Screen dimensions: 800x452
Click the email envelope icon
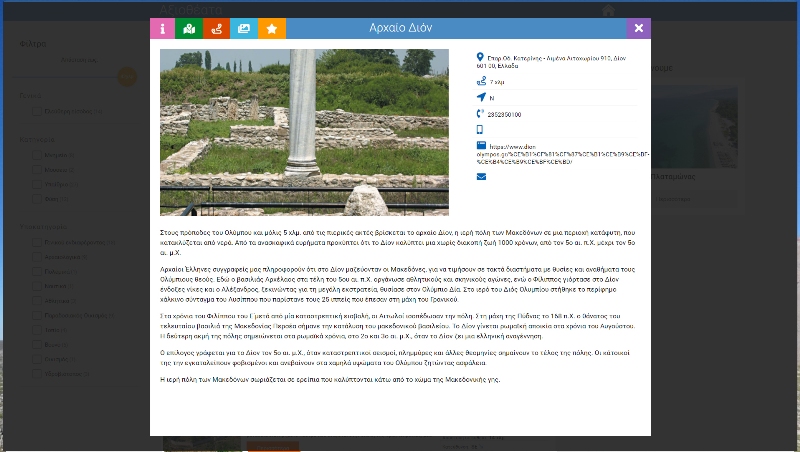481,177
